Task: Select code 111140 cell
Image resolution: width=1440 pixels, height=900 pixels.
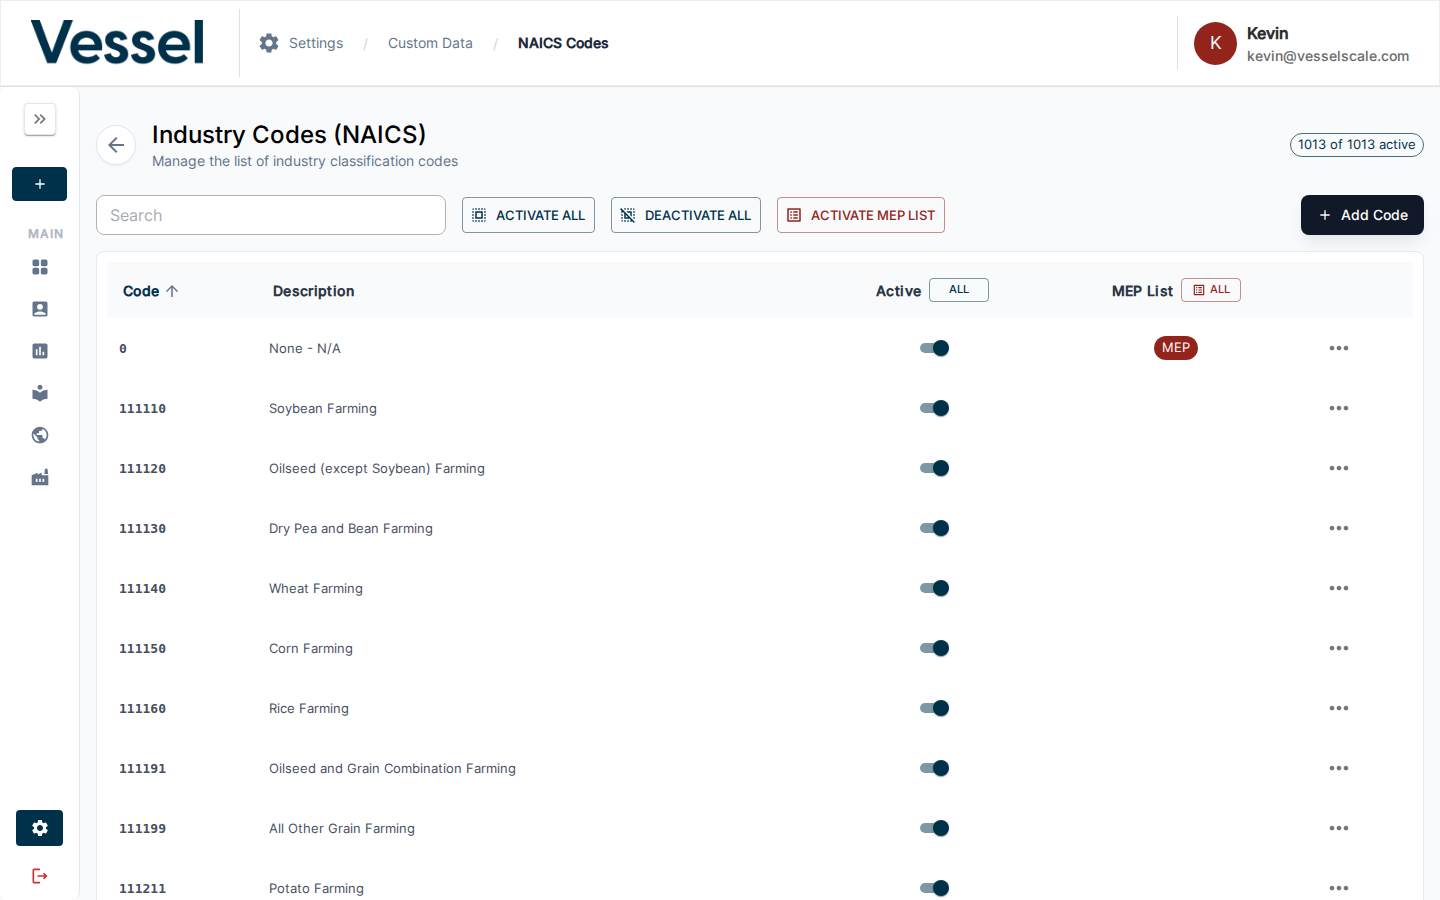Action: click(x=143, y=589)
